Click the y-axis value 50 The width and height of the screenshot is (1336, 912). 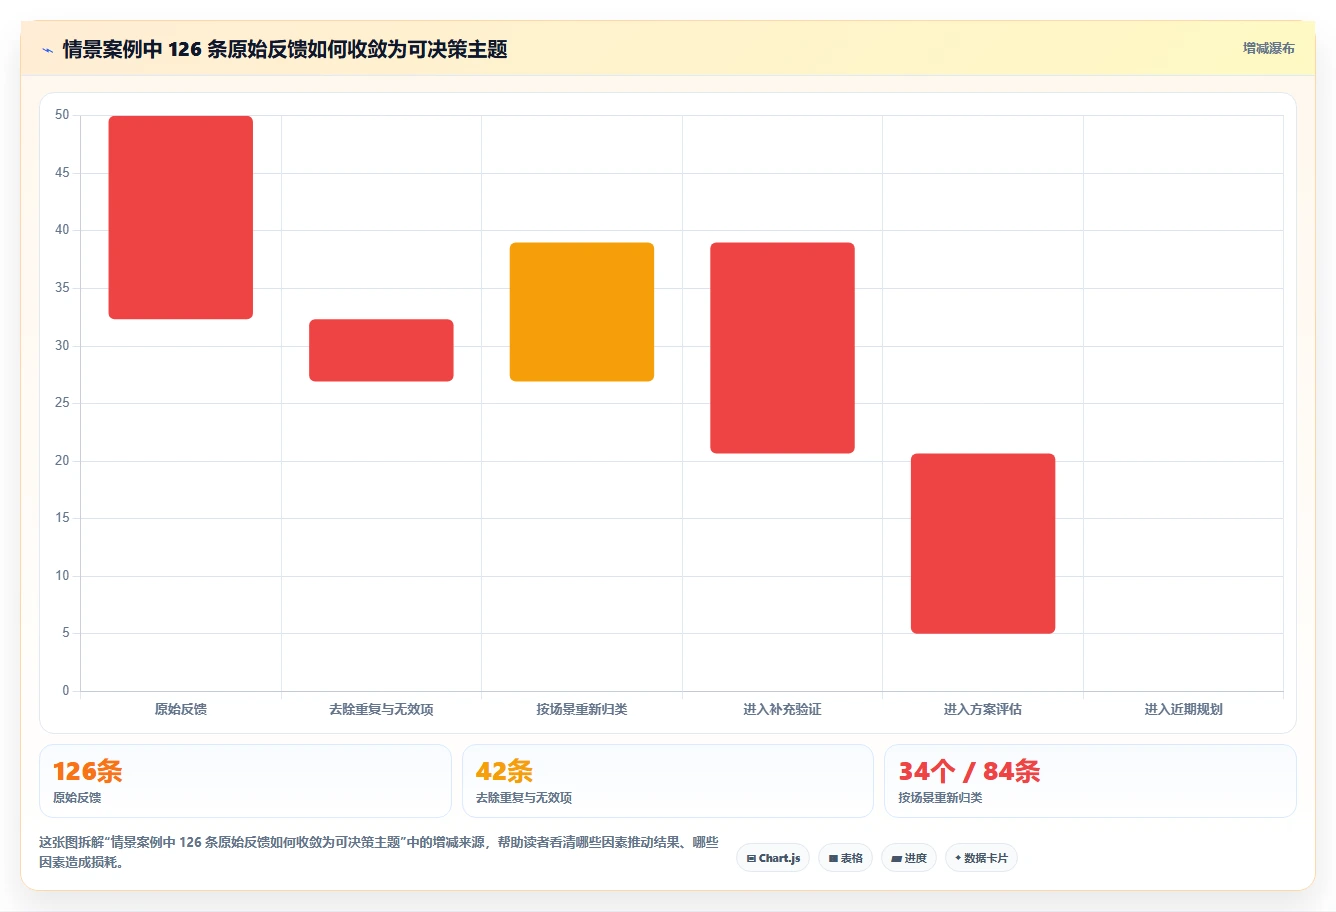[x=62, y=115]
